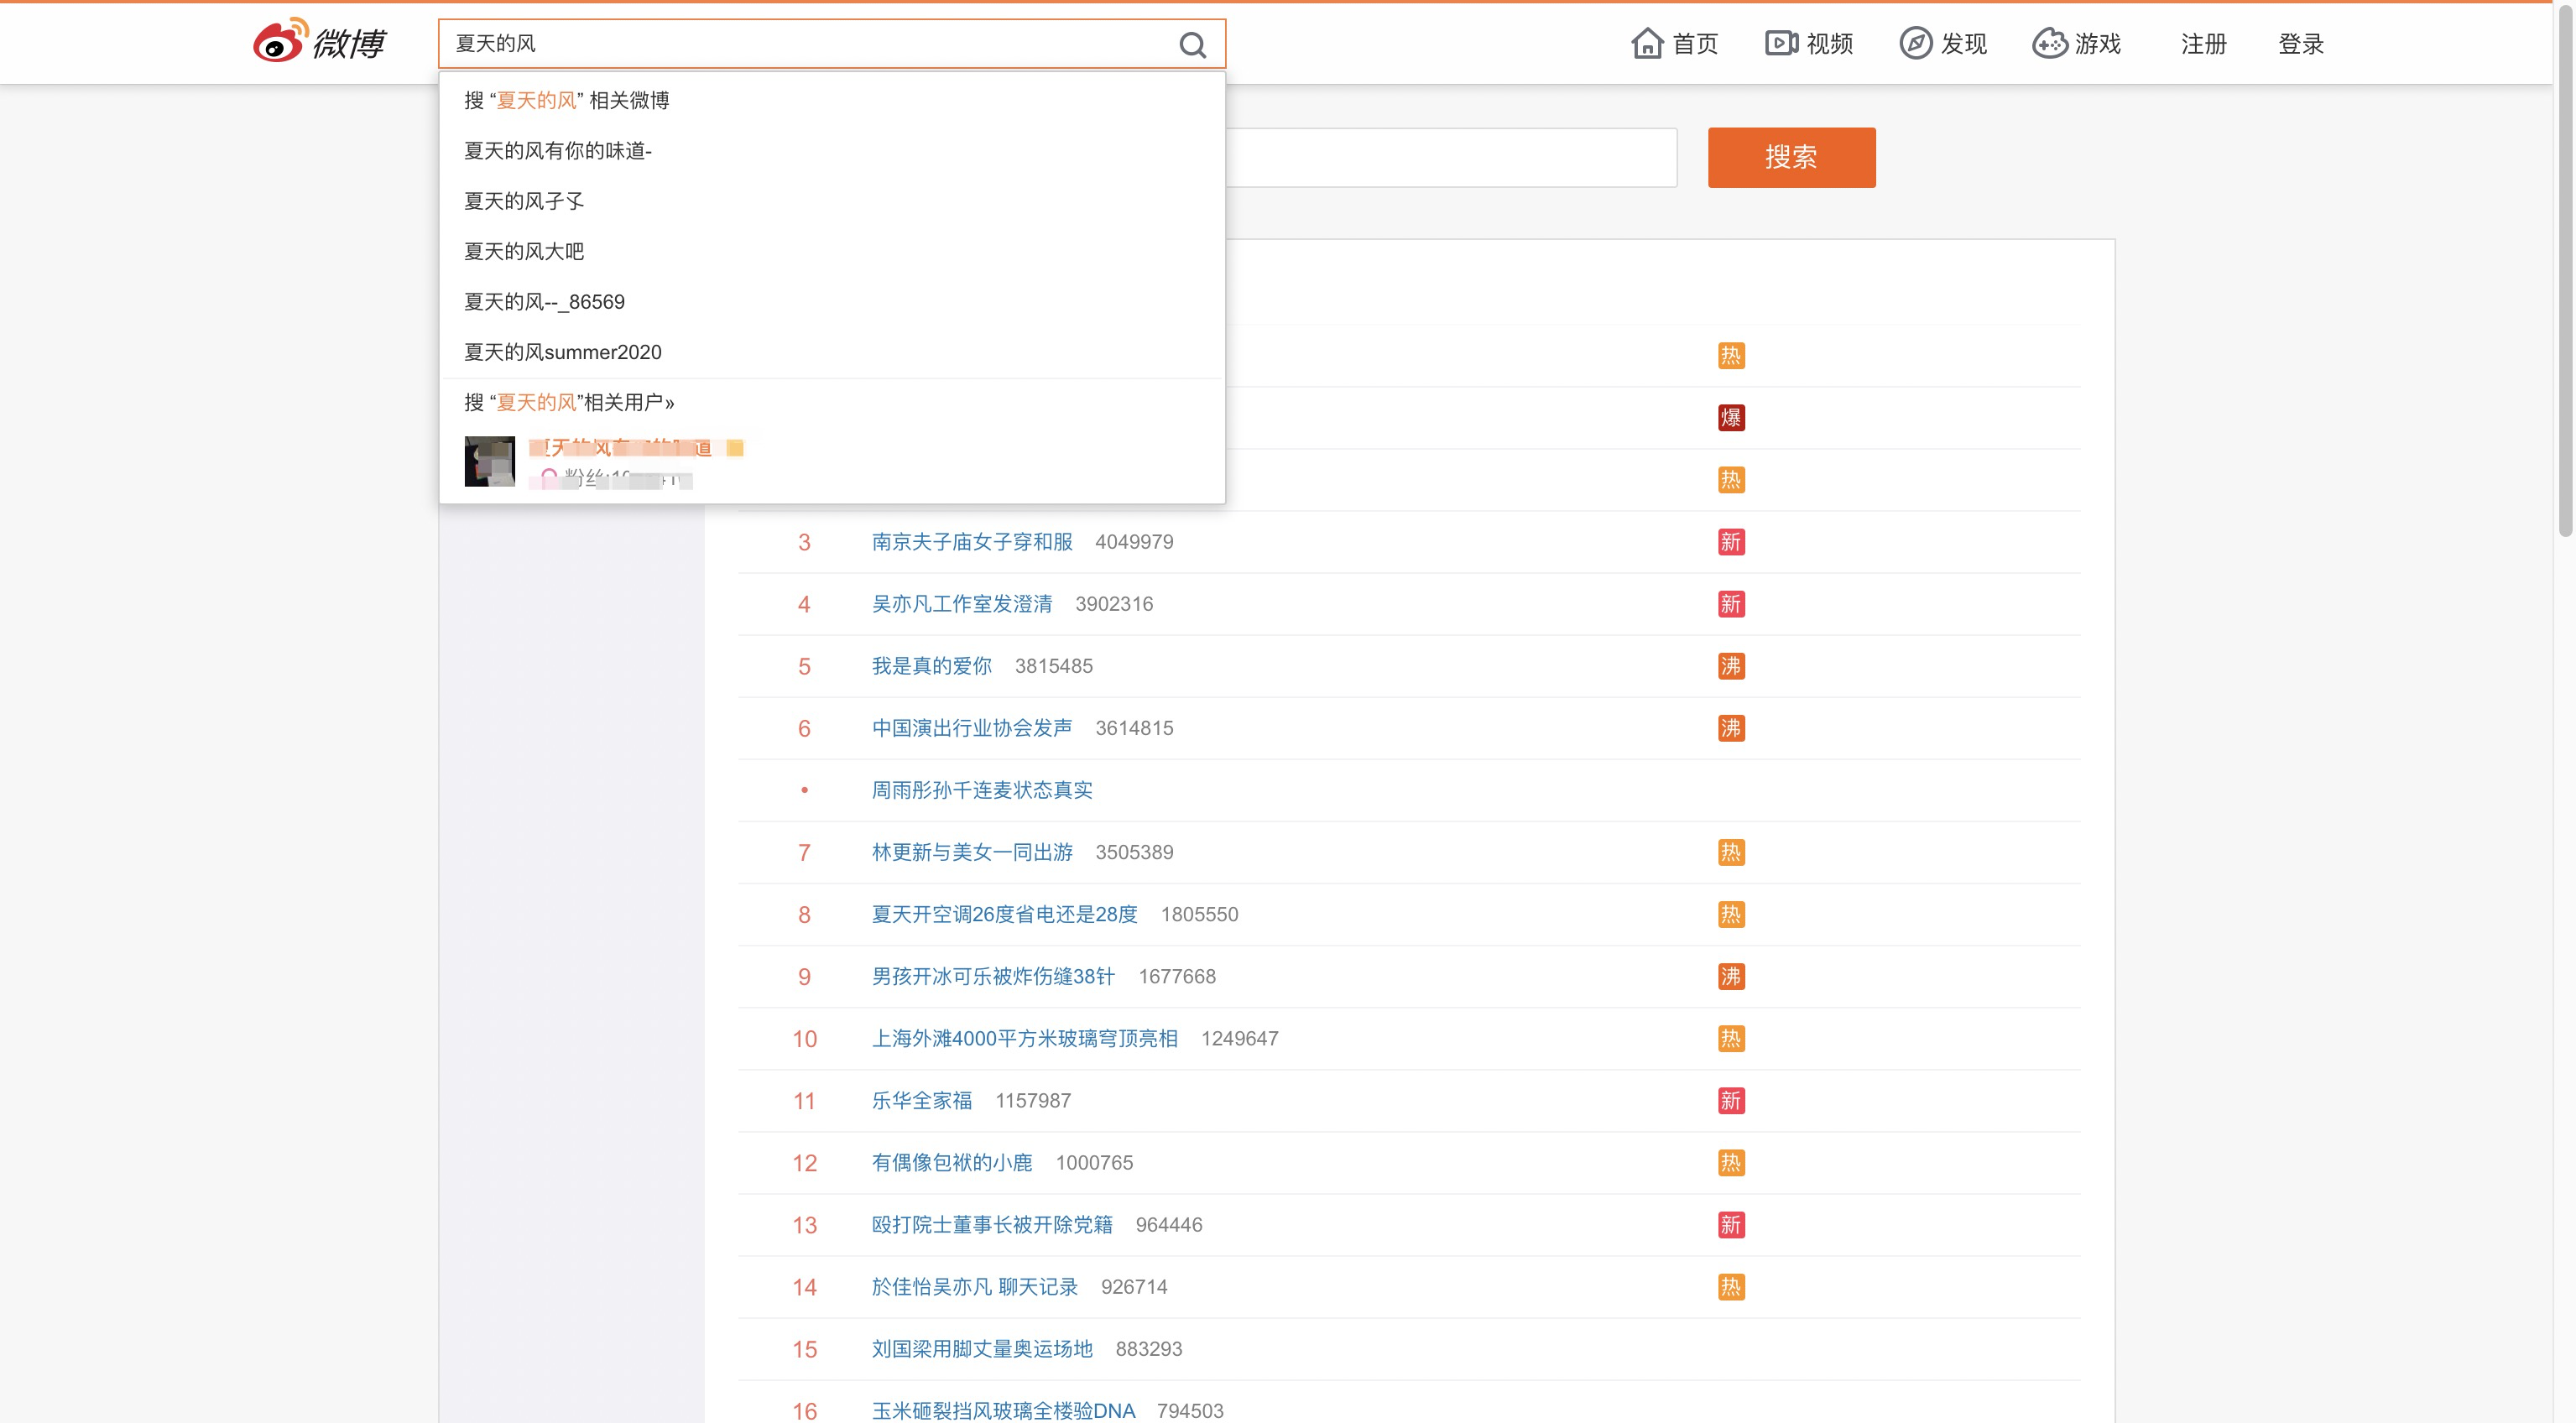The width and height of the screenshot is (2576, 1423).
Task: Open 视频 video icon
Action: pyautogui.click(x=1781, y=44)
